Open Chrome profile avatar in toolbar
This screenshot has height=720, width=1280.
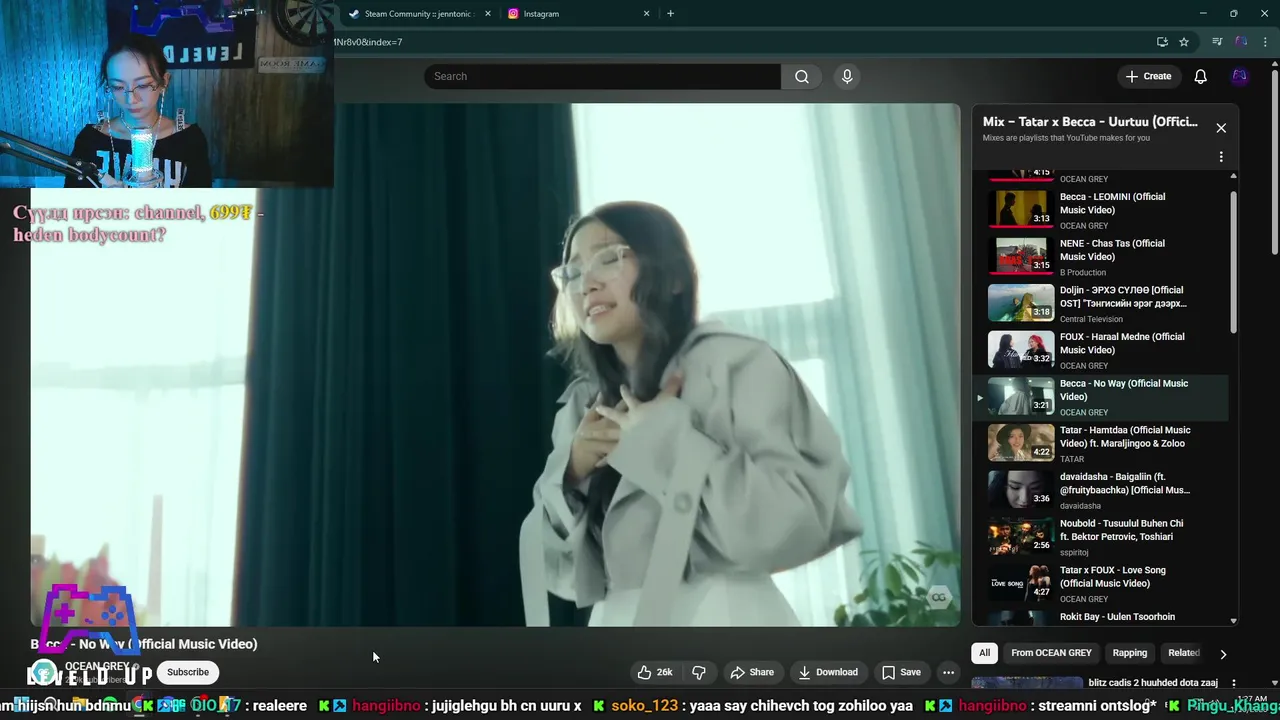[1241, 42]
